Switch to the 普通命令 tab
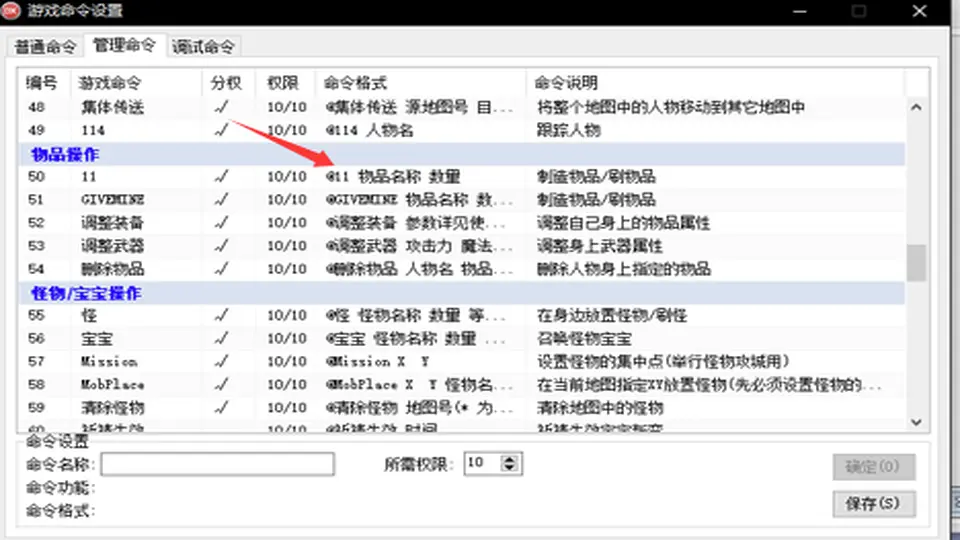 tap(45, 47)
